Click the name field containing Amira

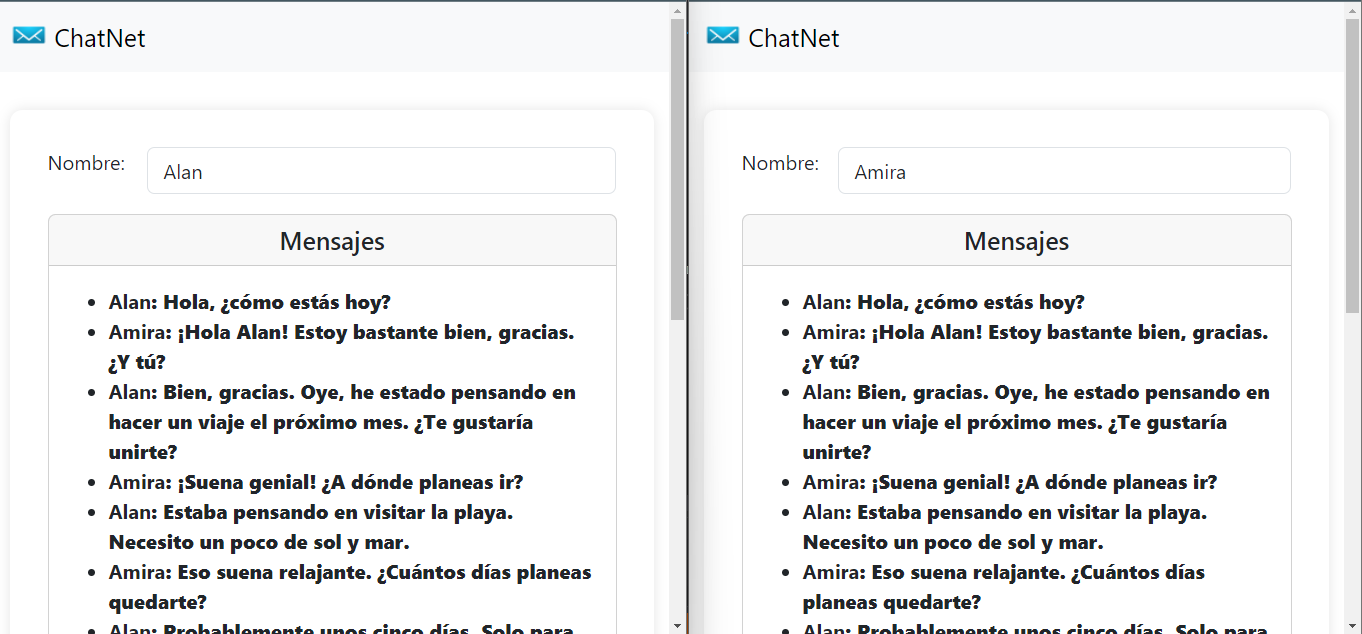click(x=1063, y=170)
